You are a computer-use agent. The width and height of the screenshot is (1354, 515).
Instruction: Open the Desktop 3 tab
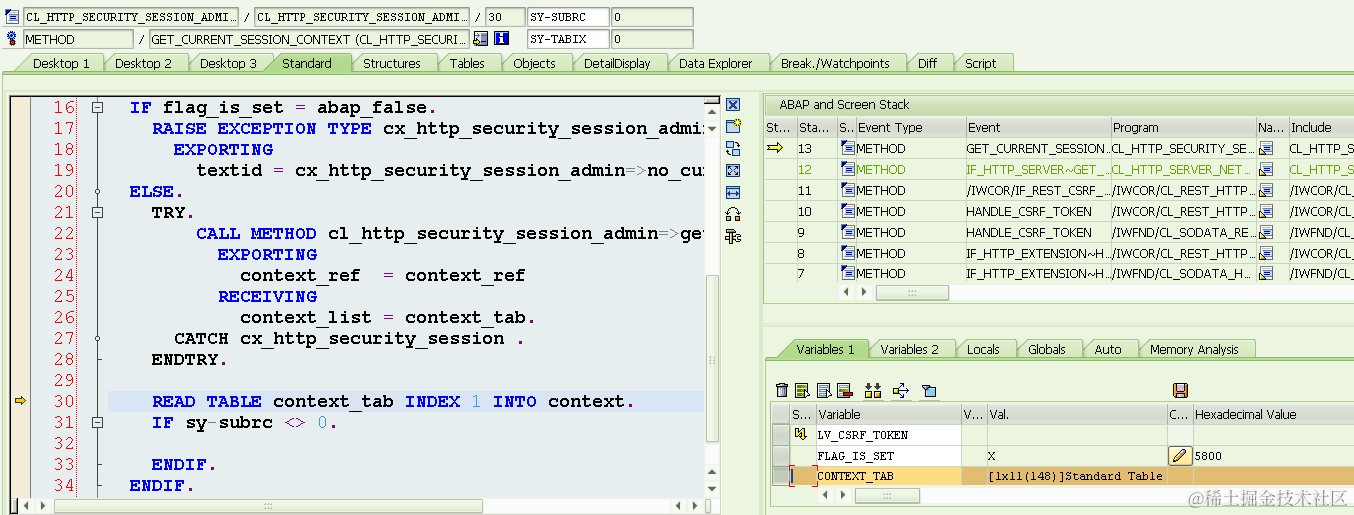pos(228,63)
